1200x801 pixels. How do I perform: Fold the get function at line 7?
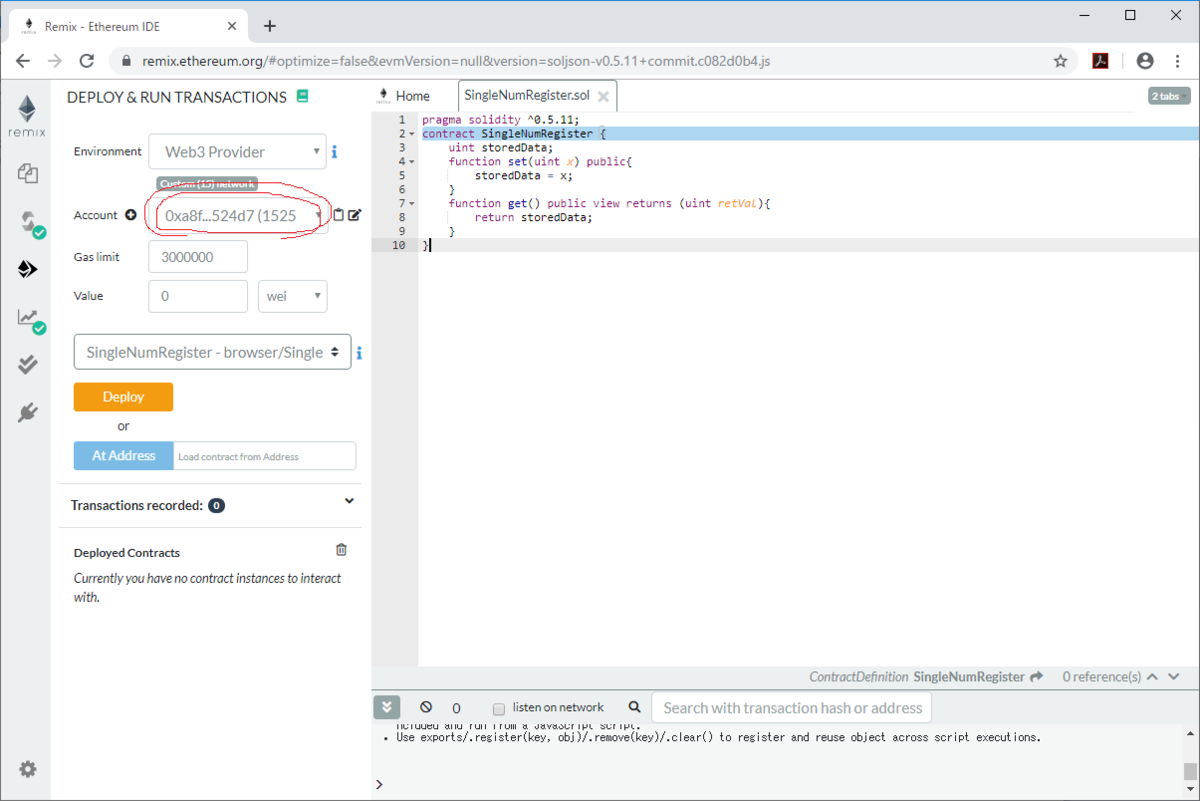(412, 203)
